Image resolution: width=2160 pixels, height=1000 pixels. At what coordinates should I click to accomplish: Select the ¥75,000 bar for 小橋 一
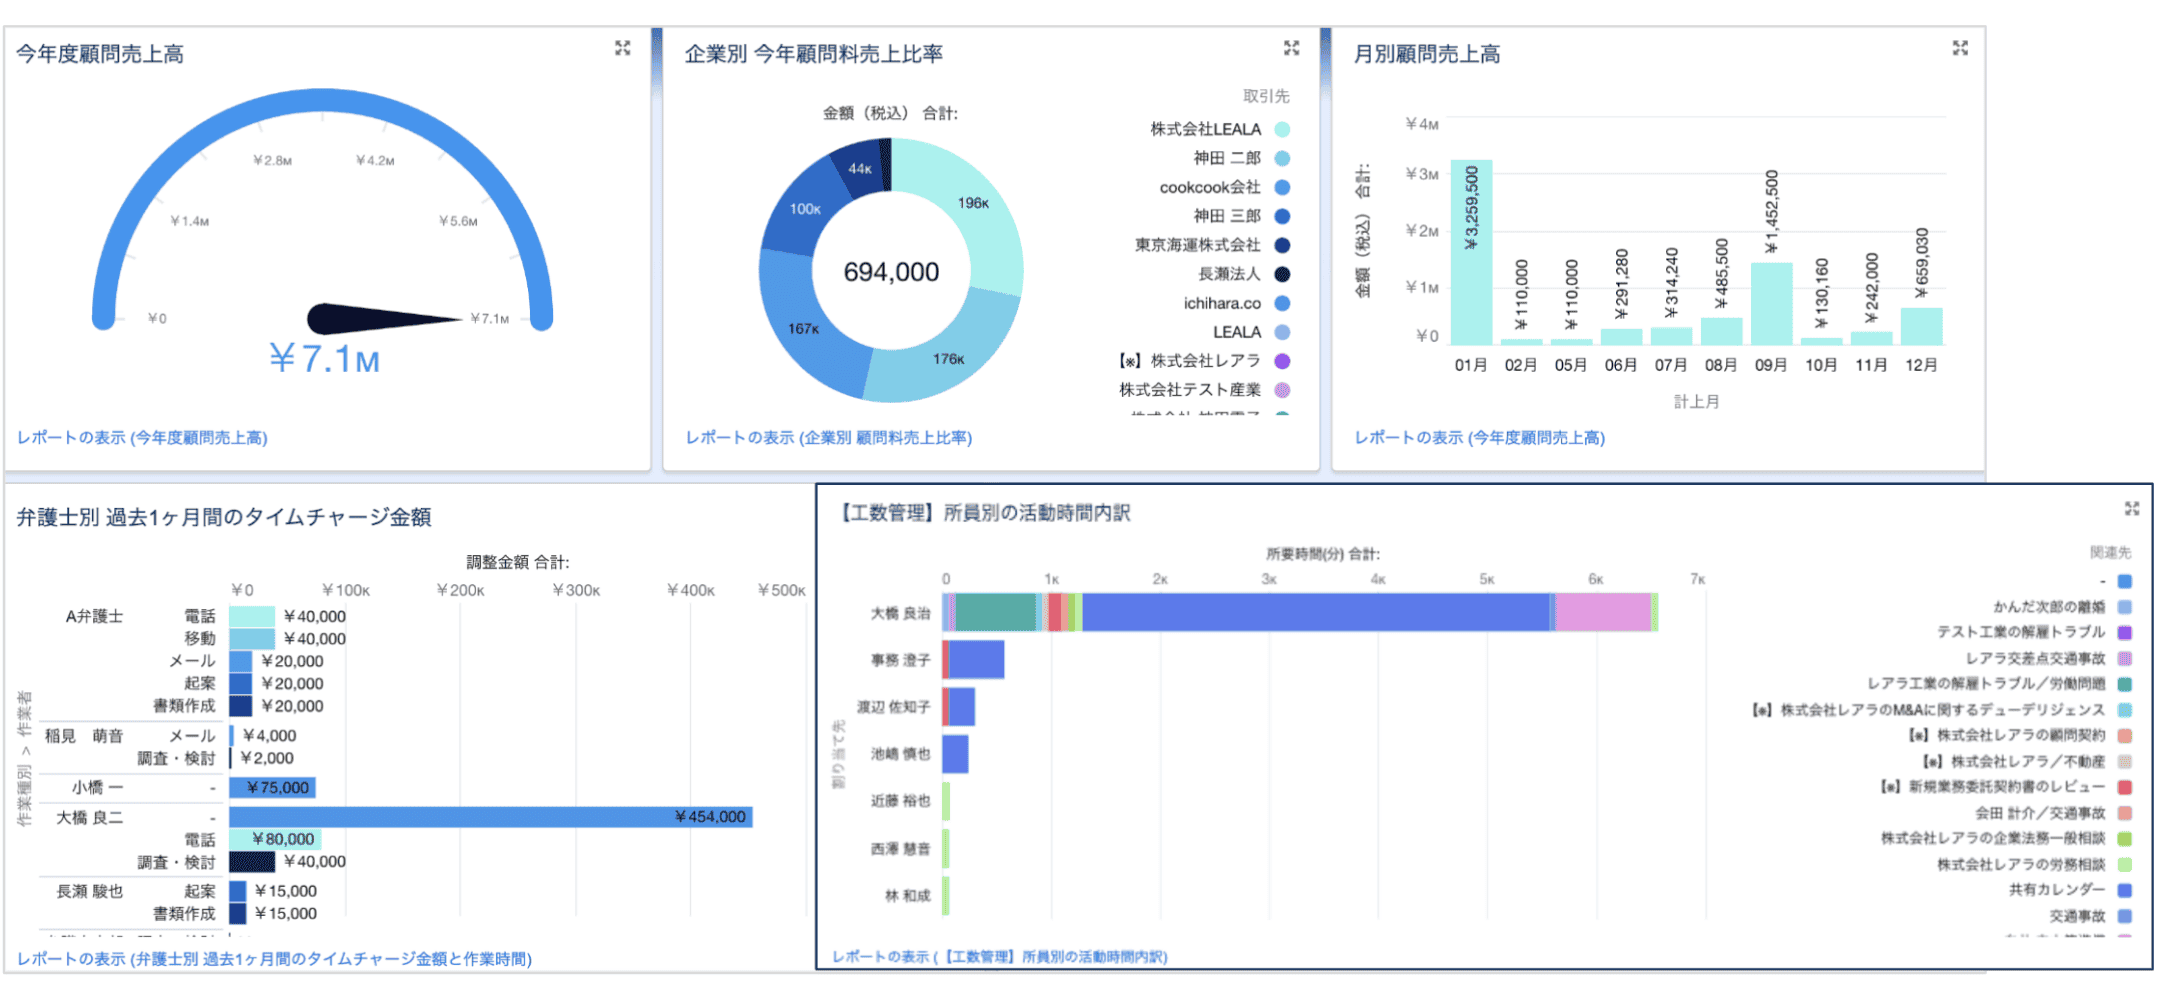272,788
